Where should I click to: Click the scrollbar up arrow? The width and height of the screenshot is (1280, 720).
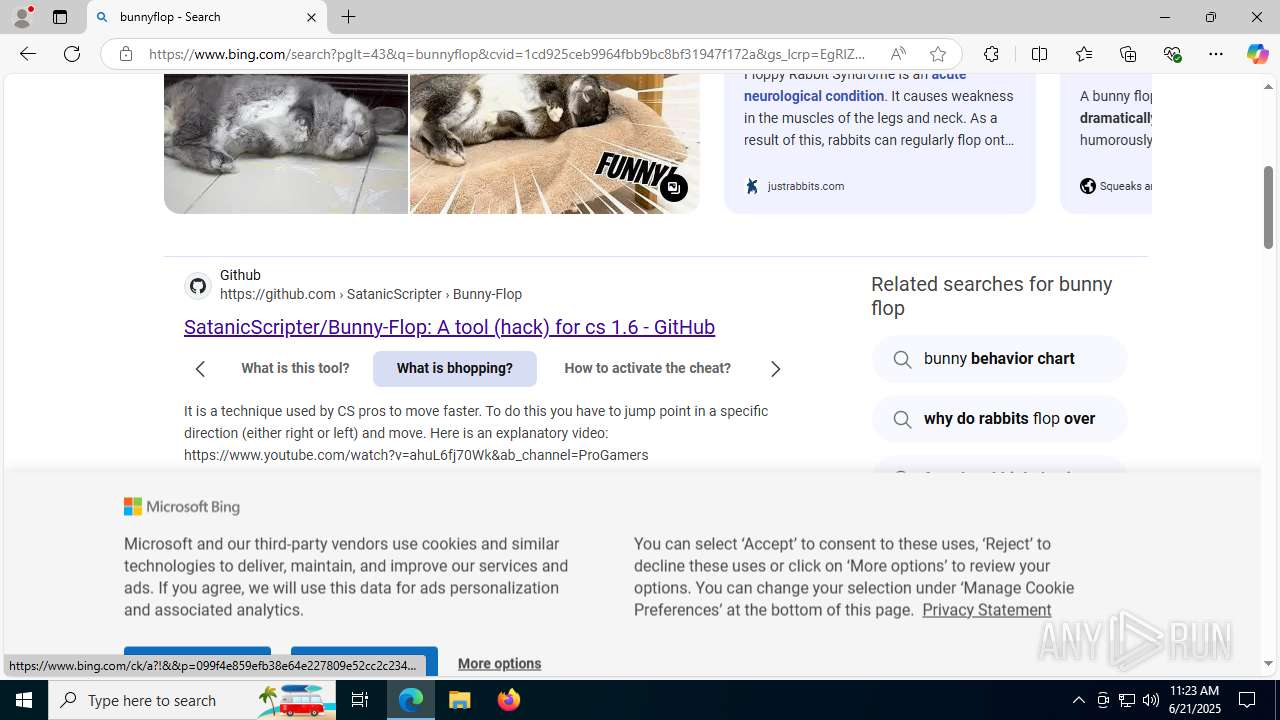pyautogui.click(x=1268, y=87)
